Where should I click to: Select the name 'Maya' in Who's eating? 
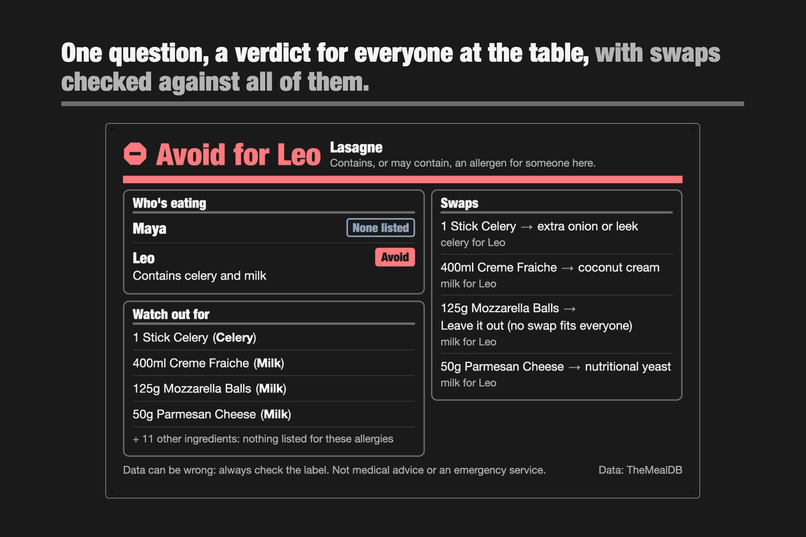150,229
